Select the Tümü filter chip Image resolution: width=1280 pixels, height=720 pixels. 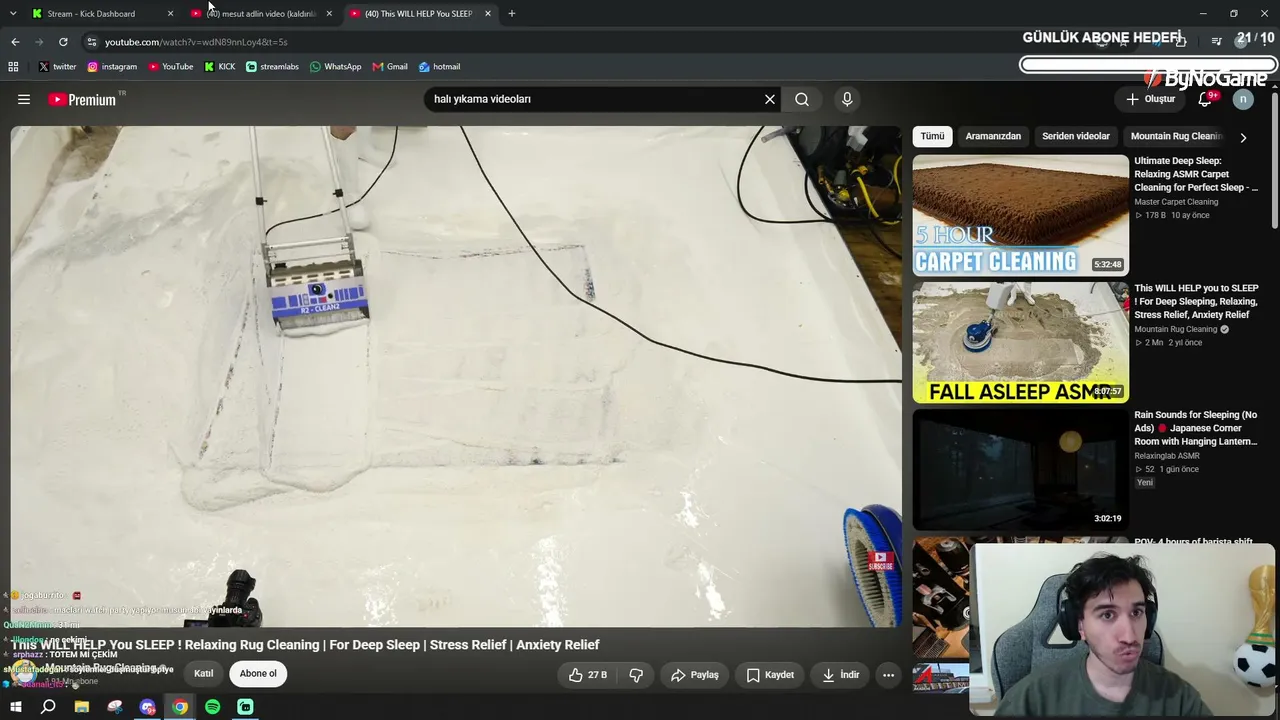[932, 136]
